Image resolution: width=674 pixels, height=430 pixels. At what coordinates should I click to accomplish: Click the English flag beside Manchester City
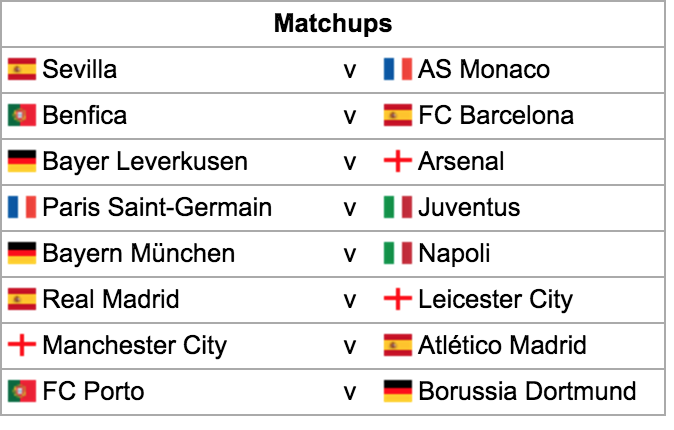point(22,346)
